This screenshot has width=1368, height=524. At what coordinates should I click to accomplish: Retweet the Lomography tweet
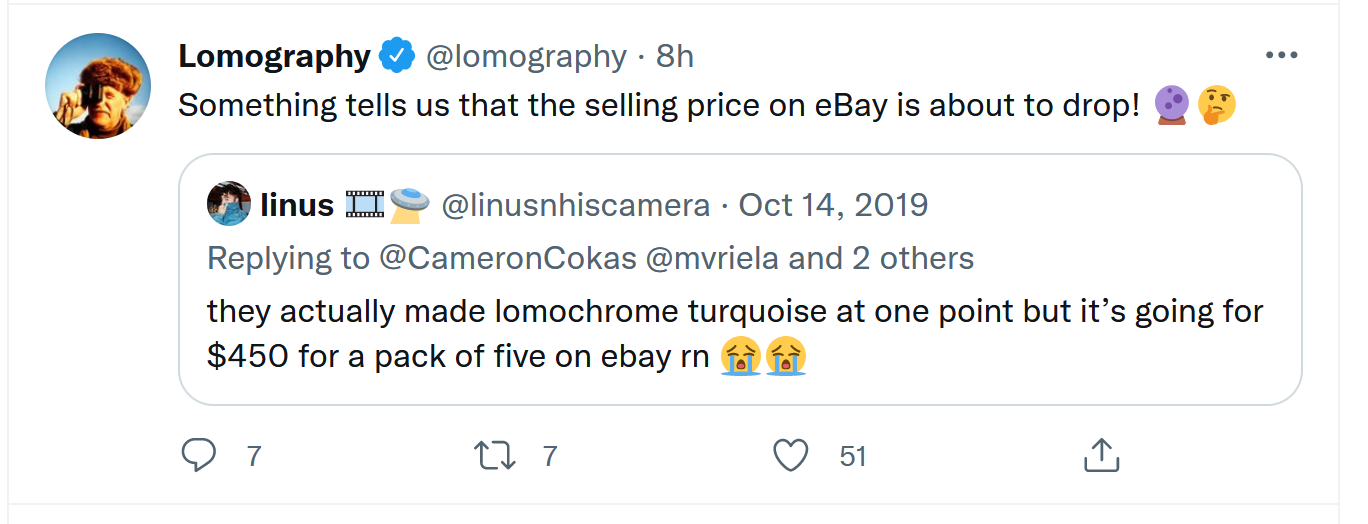pyautogui.click(x=494, y=456)
